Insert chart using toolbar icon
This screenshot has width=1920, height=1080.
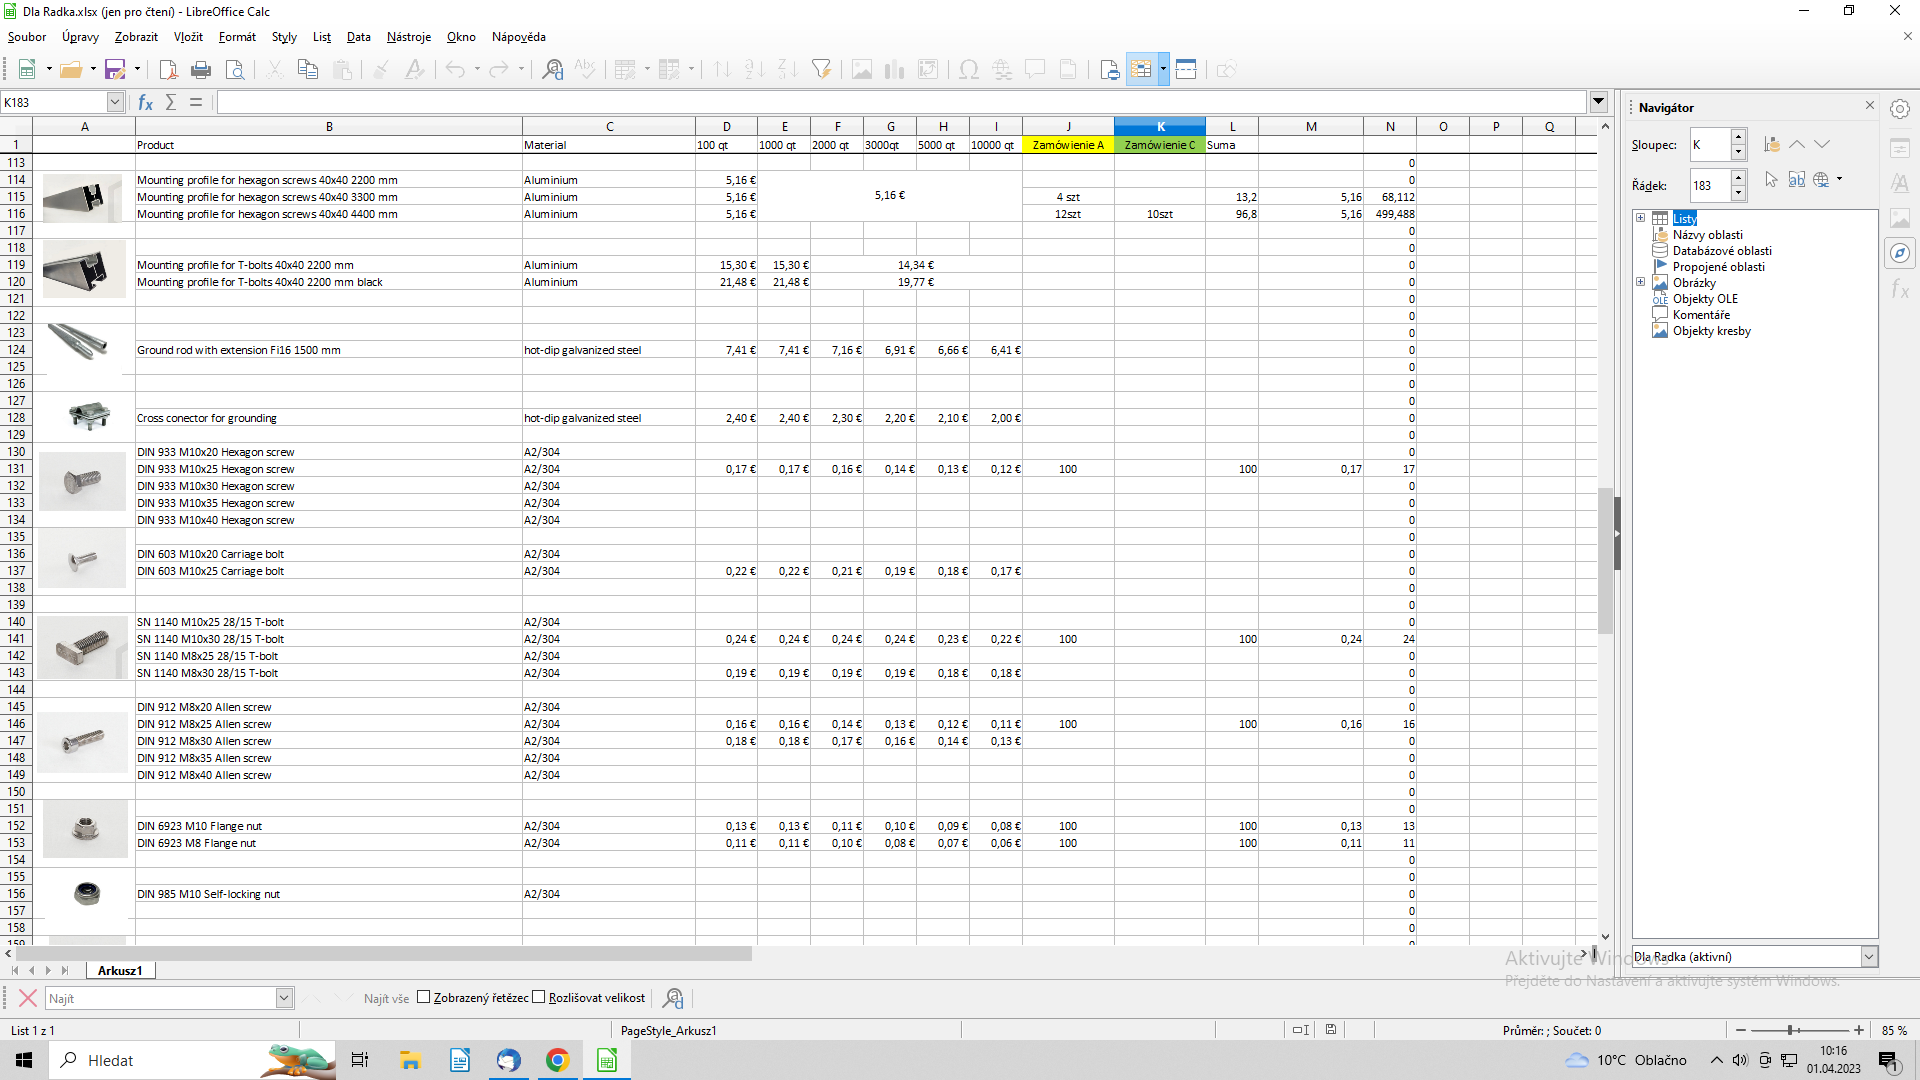pyautogui.click(x=894, y=70)
